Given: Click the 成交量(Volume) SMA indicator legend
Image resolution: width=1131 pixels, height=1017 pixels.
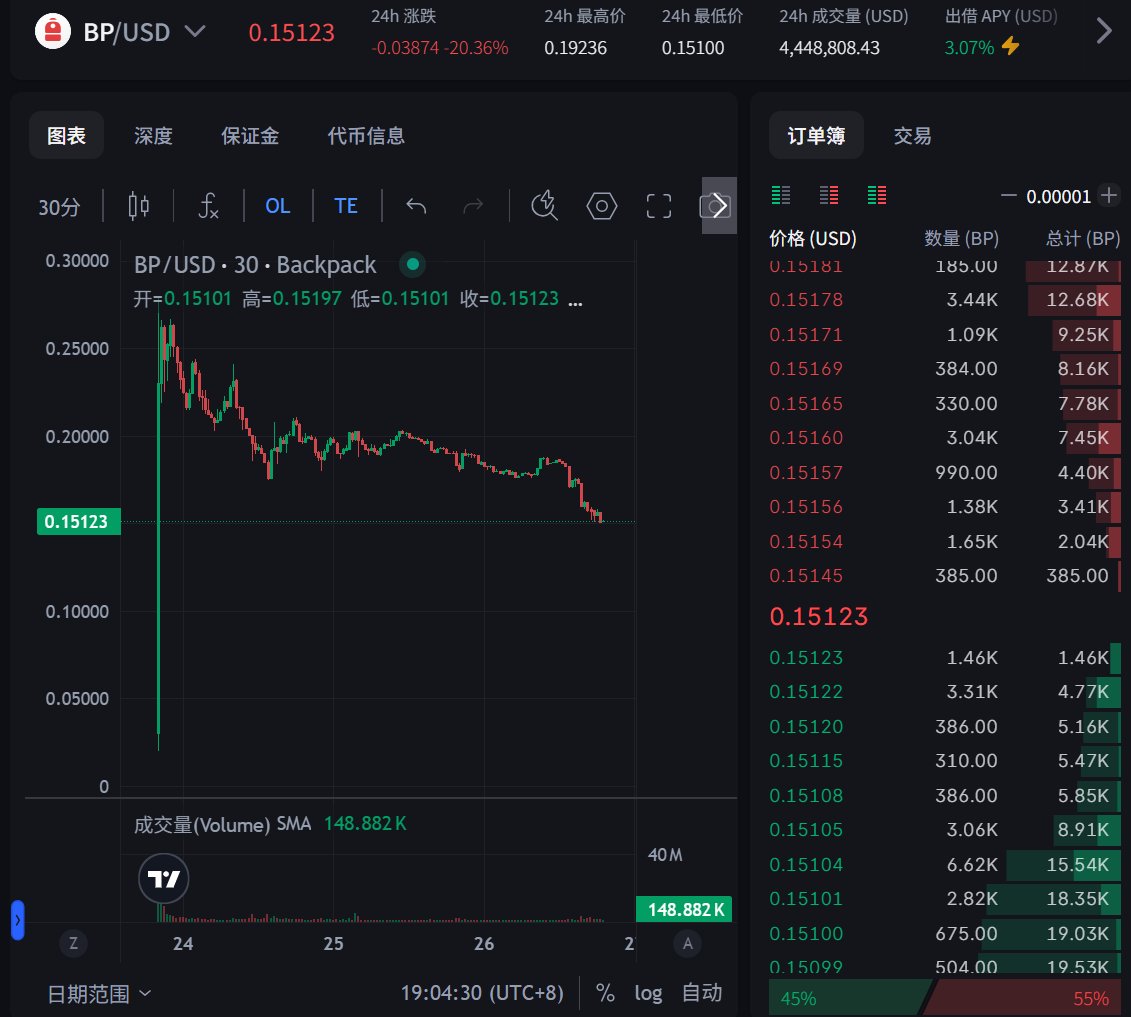Looking at the screenshot, I should tap(222, 824).
